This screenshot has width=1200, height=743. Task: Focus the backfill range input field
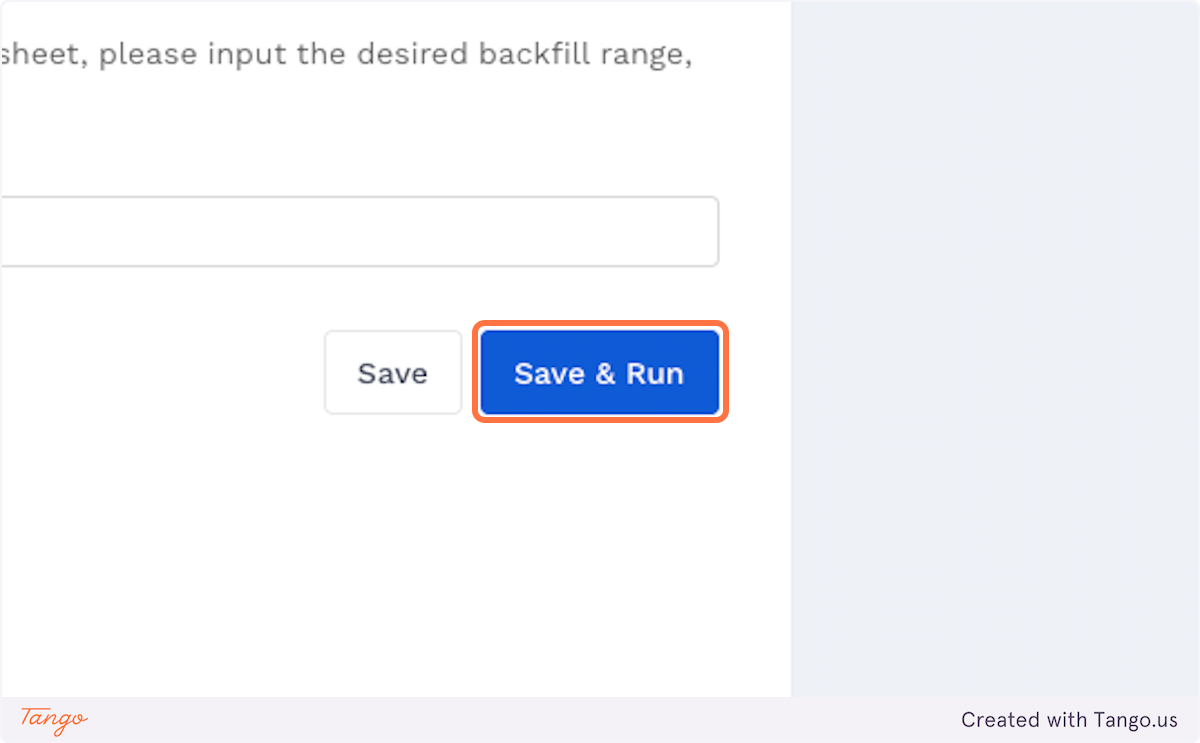click(358, 232)
